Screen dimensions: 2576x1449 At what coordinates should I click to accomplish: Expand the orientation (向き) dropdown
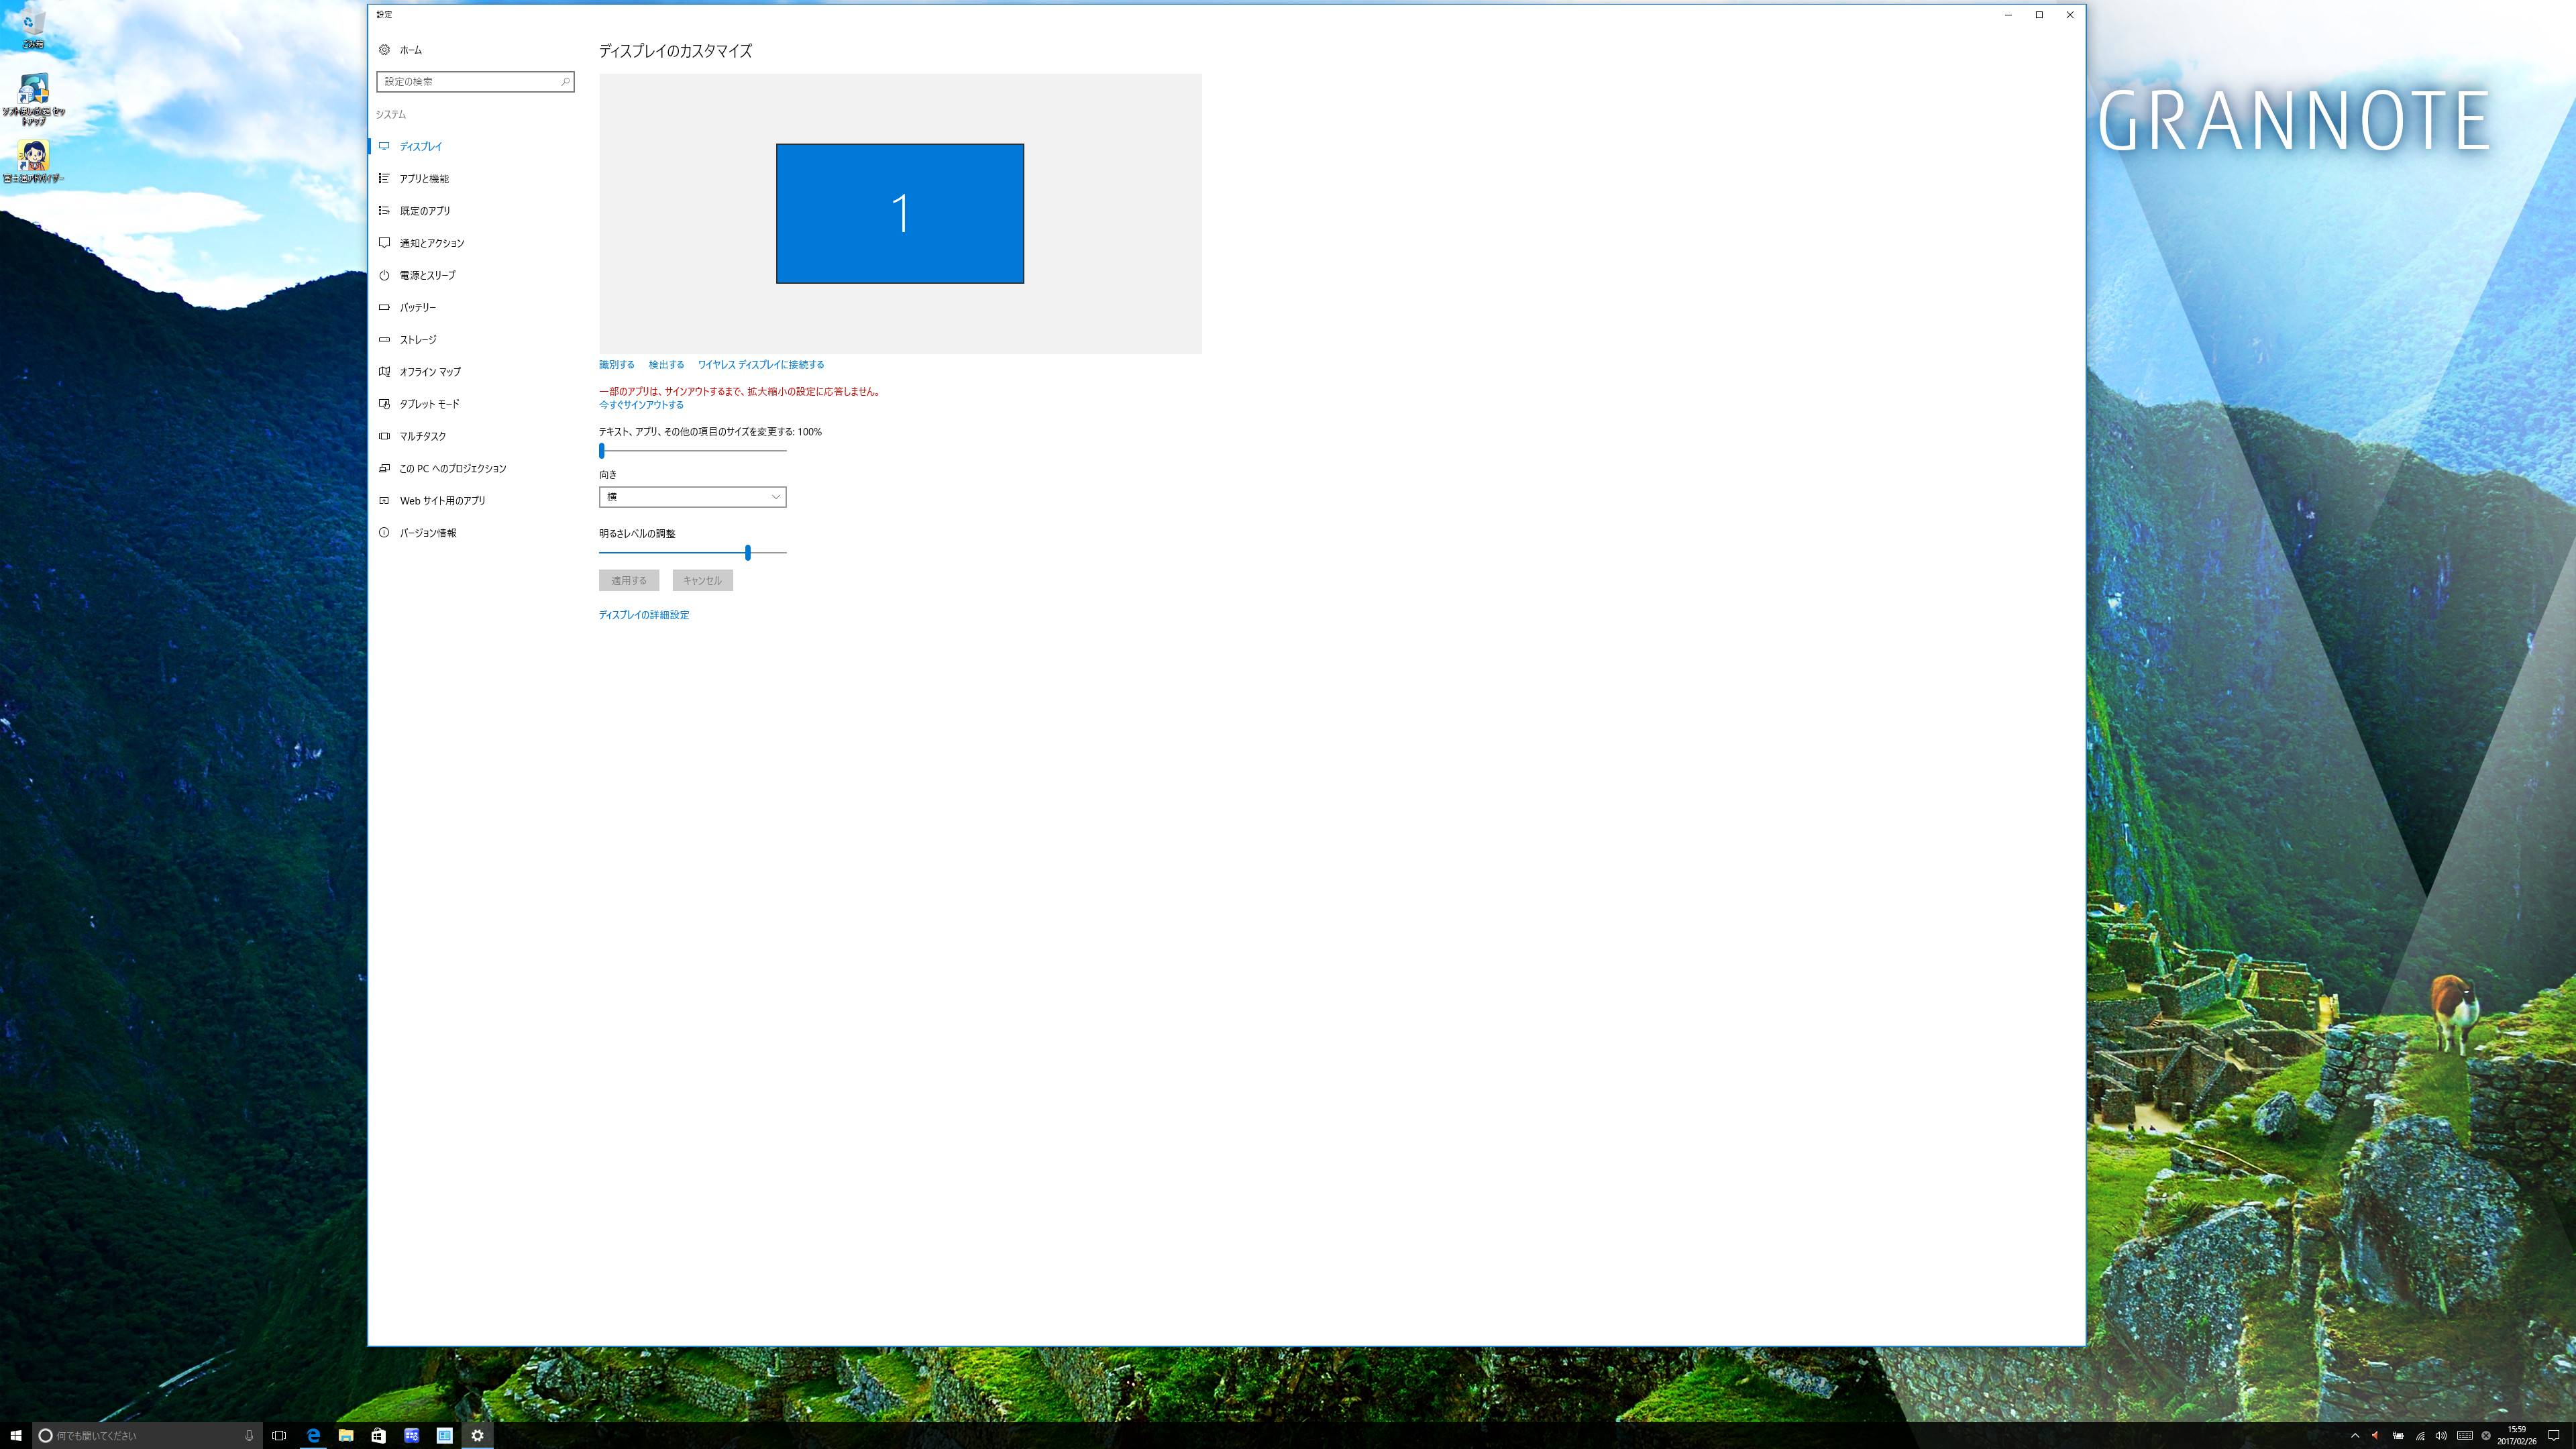pyautogui.click(x=692, y=497)
